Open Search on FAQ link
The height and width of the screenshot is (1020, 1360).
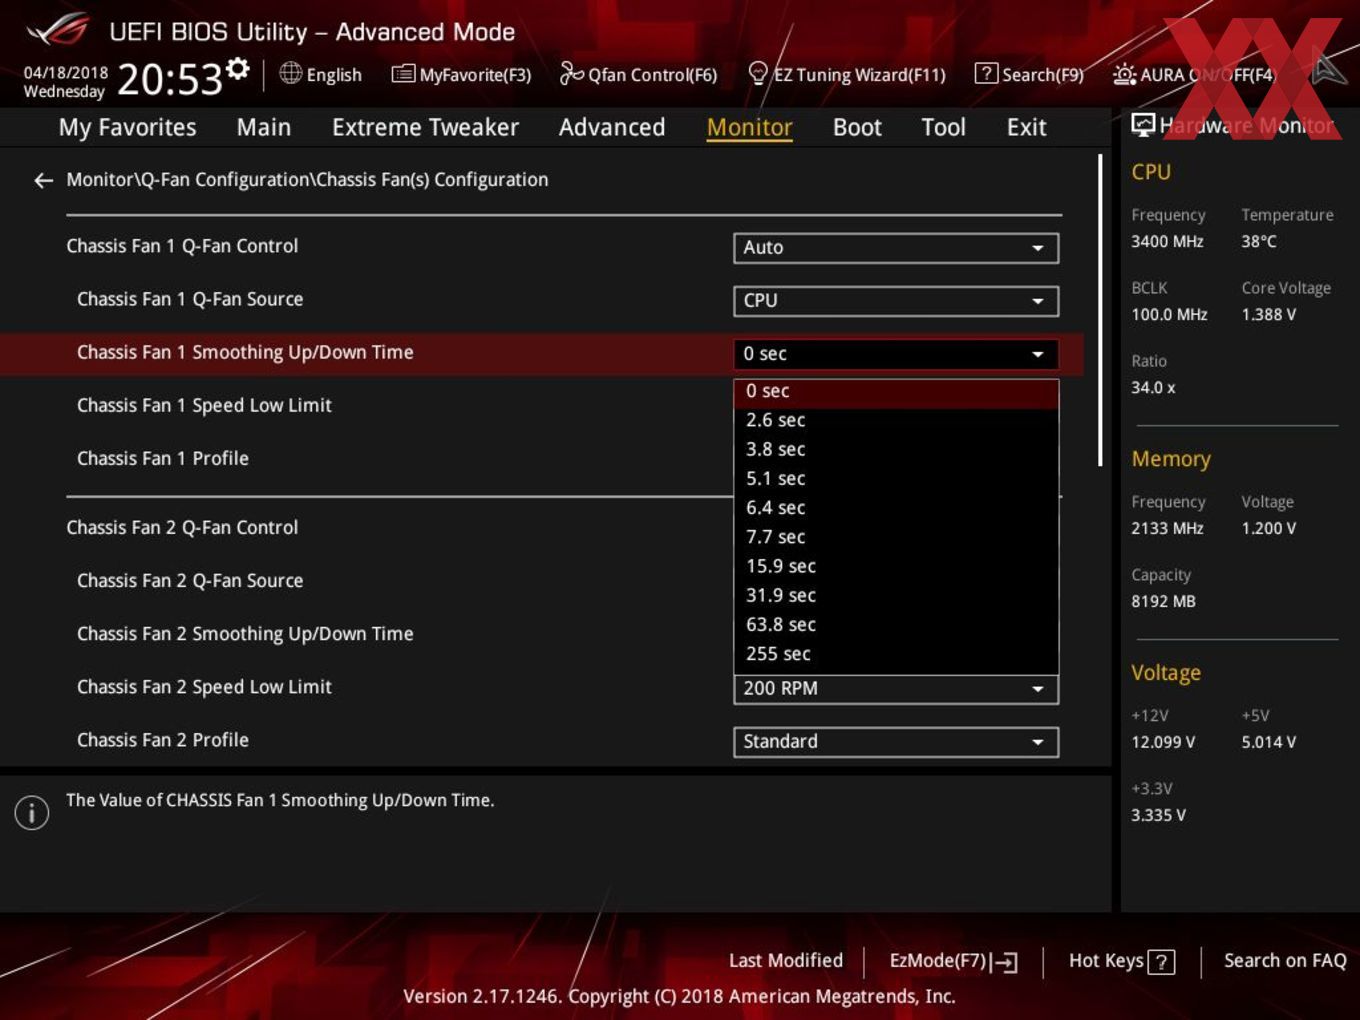coord(1285,961)
